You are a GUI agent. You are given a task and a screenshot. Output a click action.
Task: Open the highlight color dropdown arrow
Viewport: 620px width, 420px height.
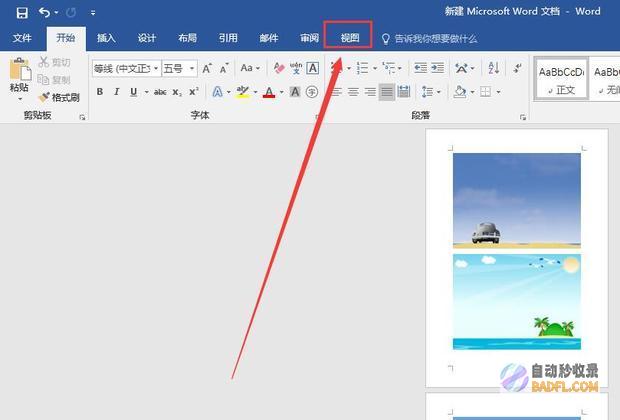click(x=255, y=92)
